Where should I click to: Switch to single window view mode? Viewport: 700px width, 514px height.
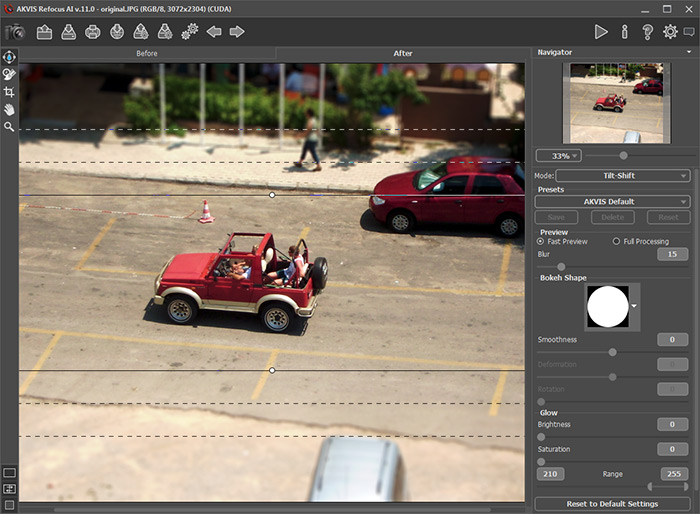[9, 472]
